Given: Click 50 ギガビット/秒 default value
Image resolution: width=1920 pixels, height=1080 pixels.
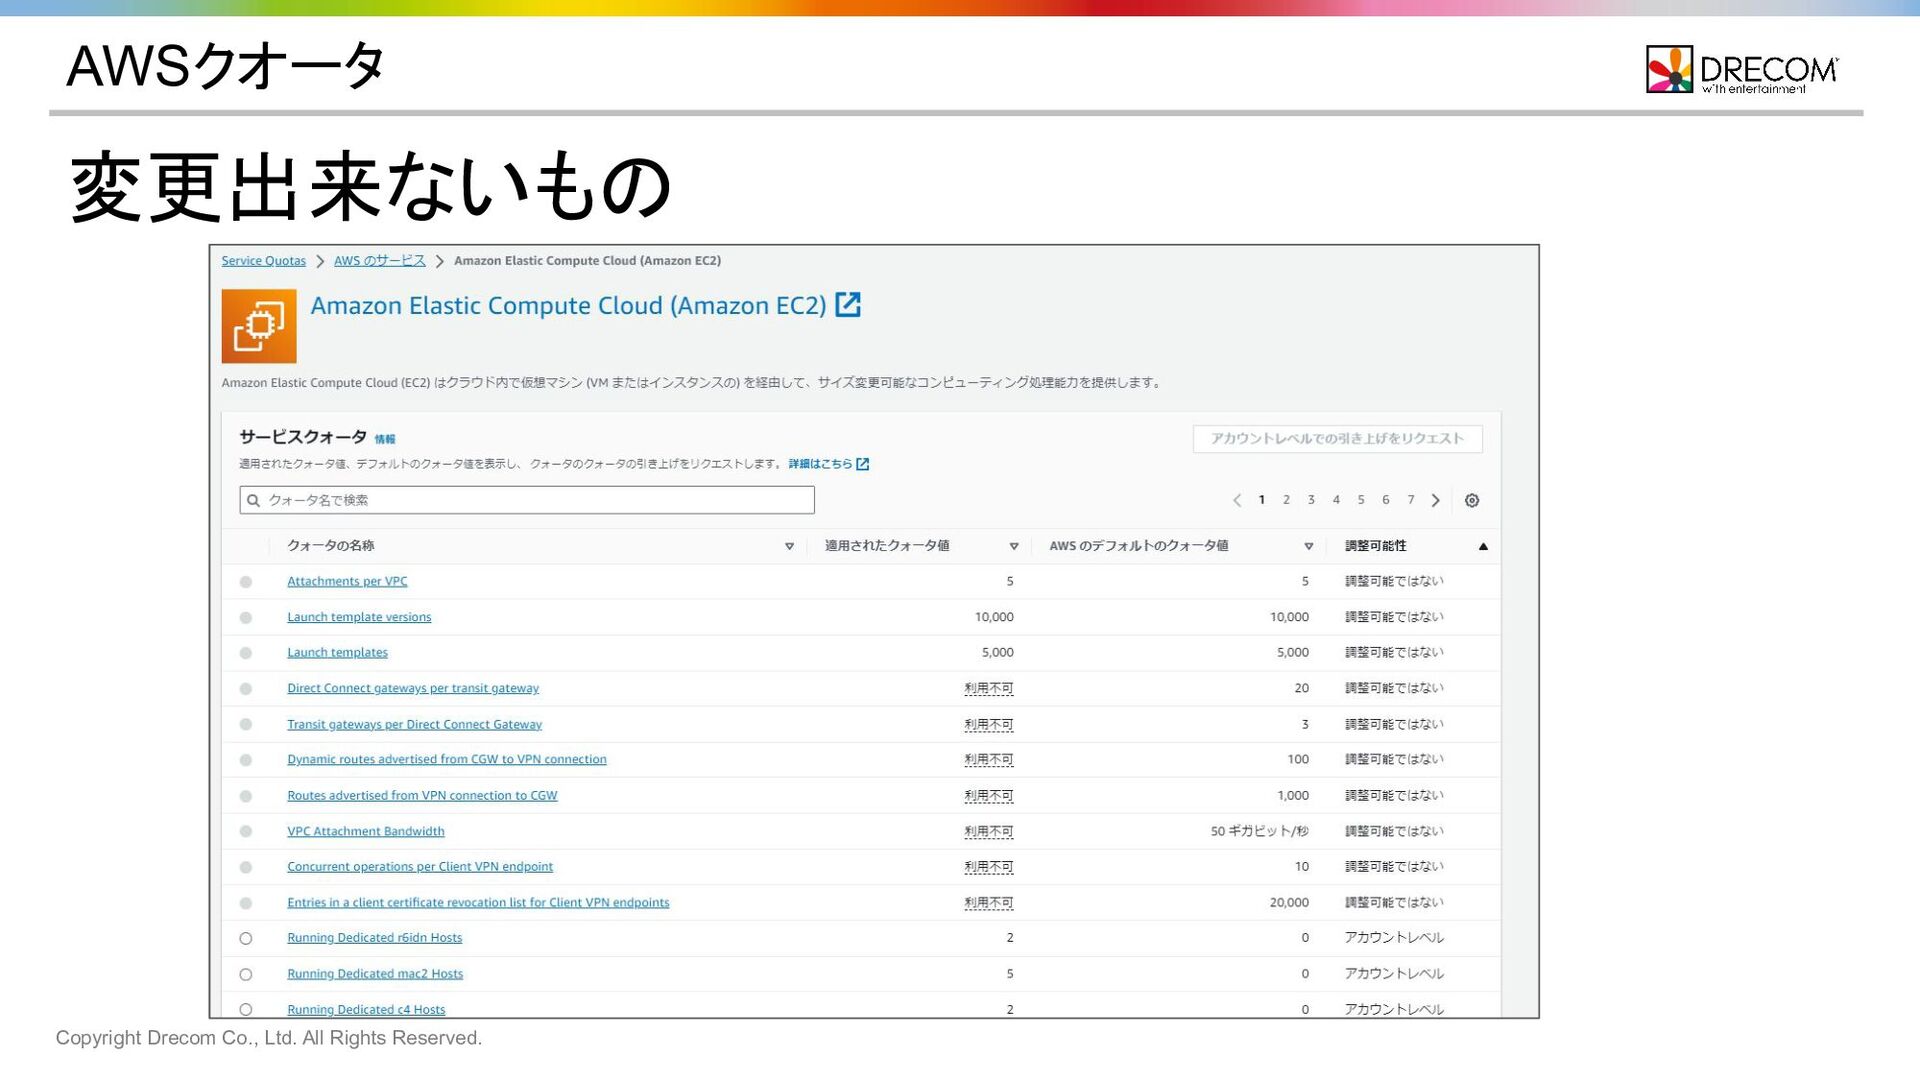Looking at the screenshot, I should coord(1260,831).
